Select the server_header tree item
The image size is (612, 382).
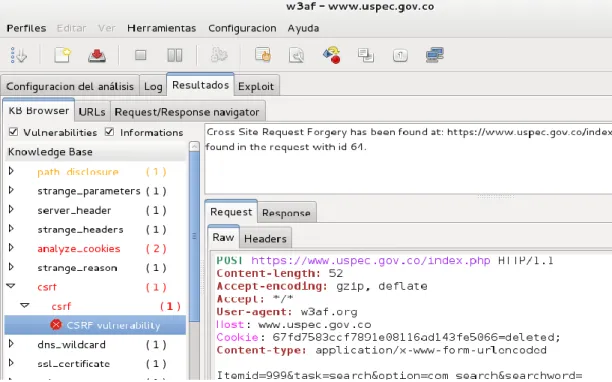(74, 210)
